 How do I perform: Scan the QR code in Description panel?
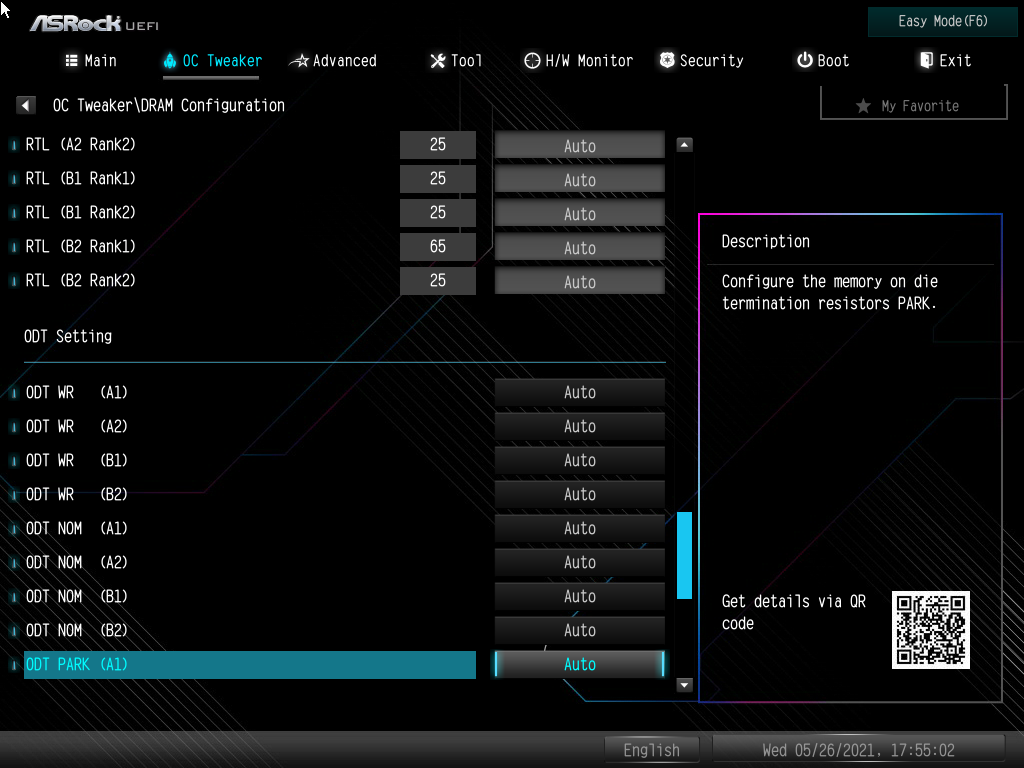929,630
